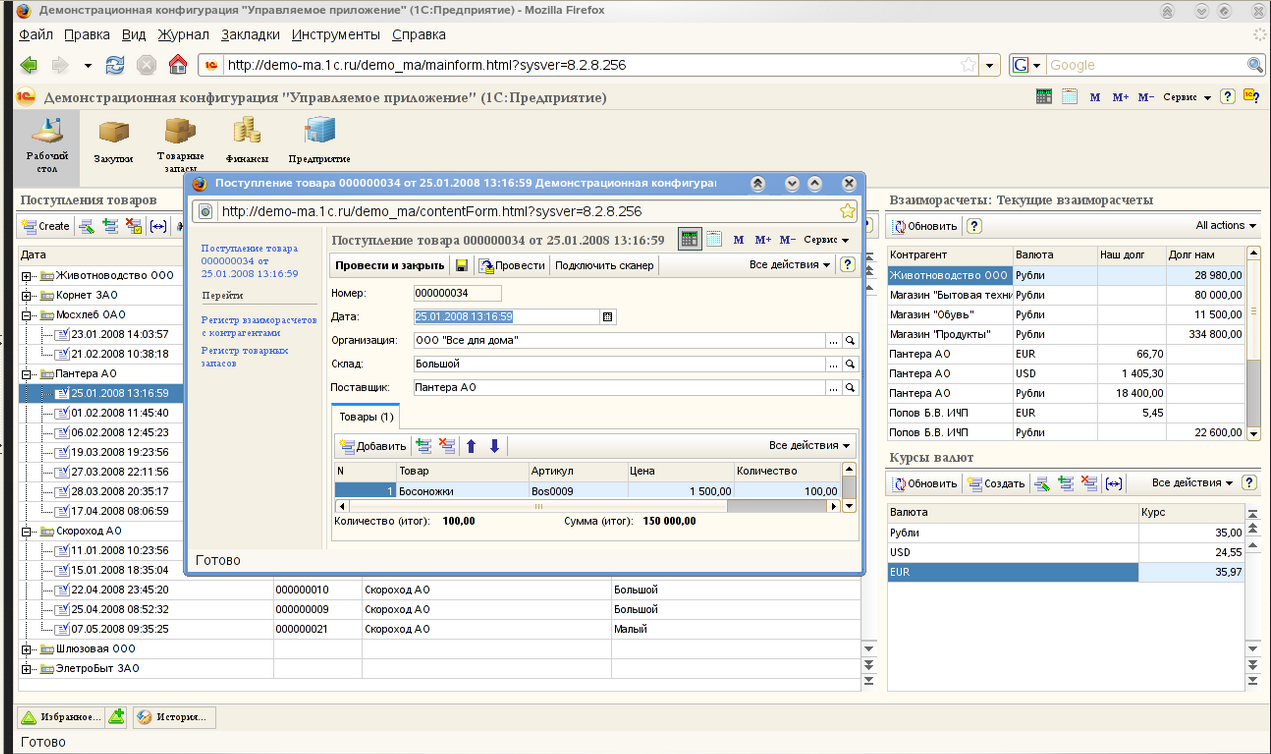Open the Файл menu

coord(36,34)
